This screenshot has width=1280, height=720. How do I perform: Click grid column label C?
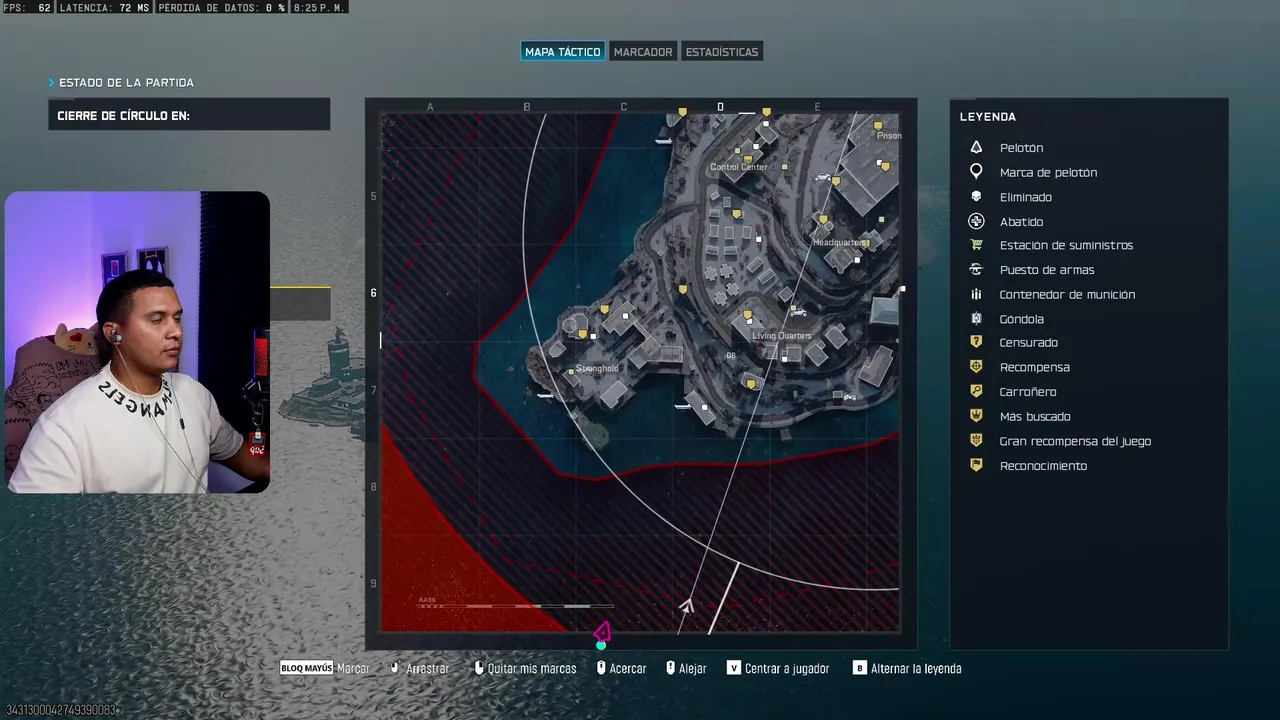pos(624,107)
